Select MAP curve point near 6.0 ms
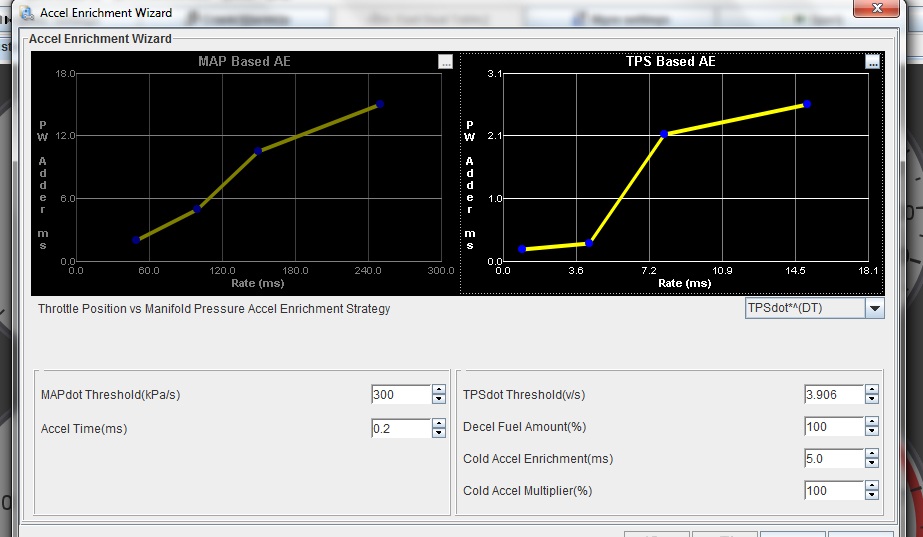The height and width of the screenshot is (537, 923). click(x=197, y=209)
